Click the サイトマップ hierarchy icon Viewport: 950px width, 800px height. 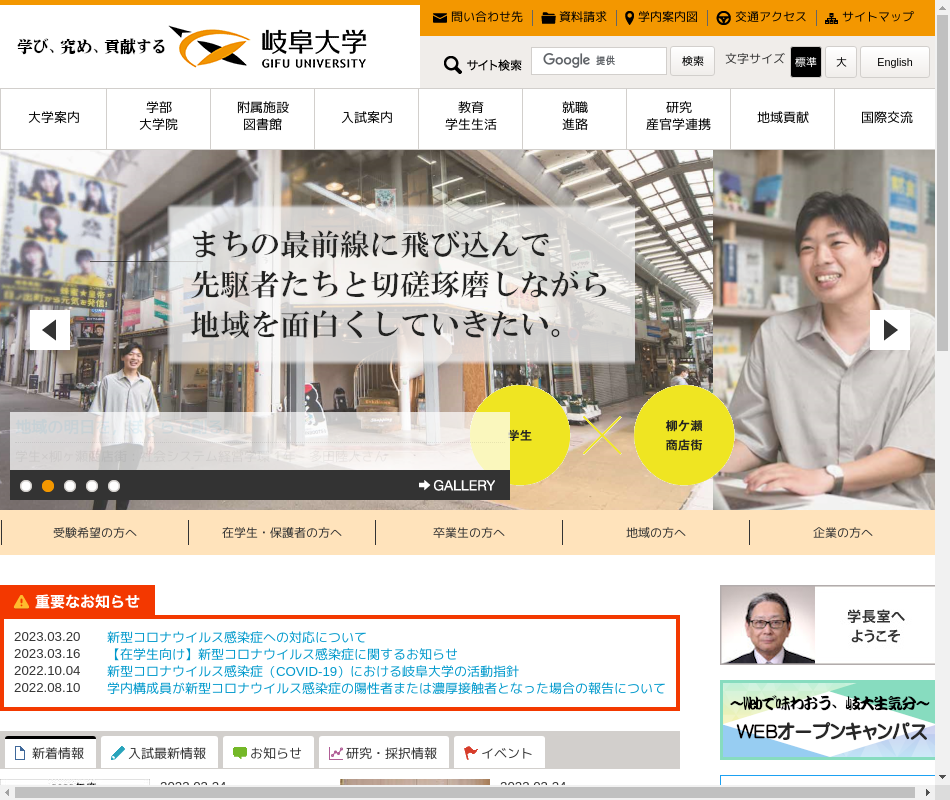831,18
